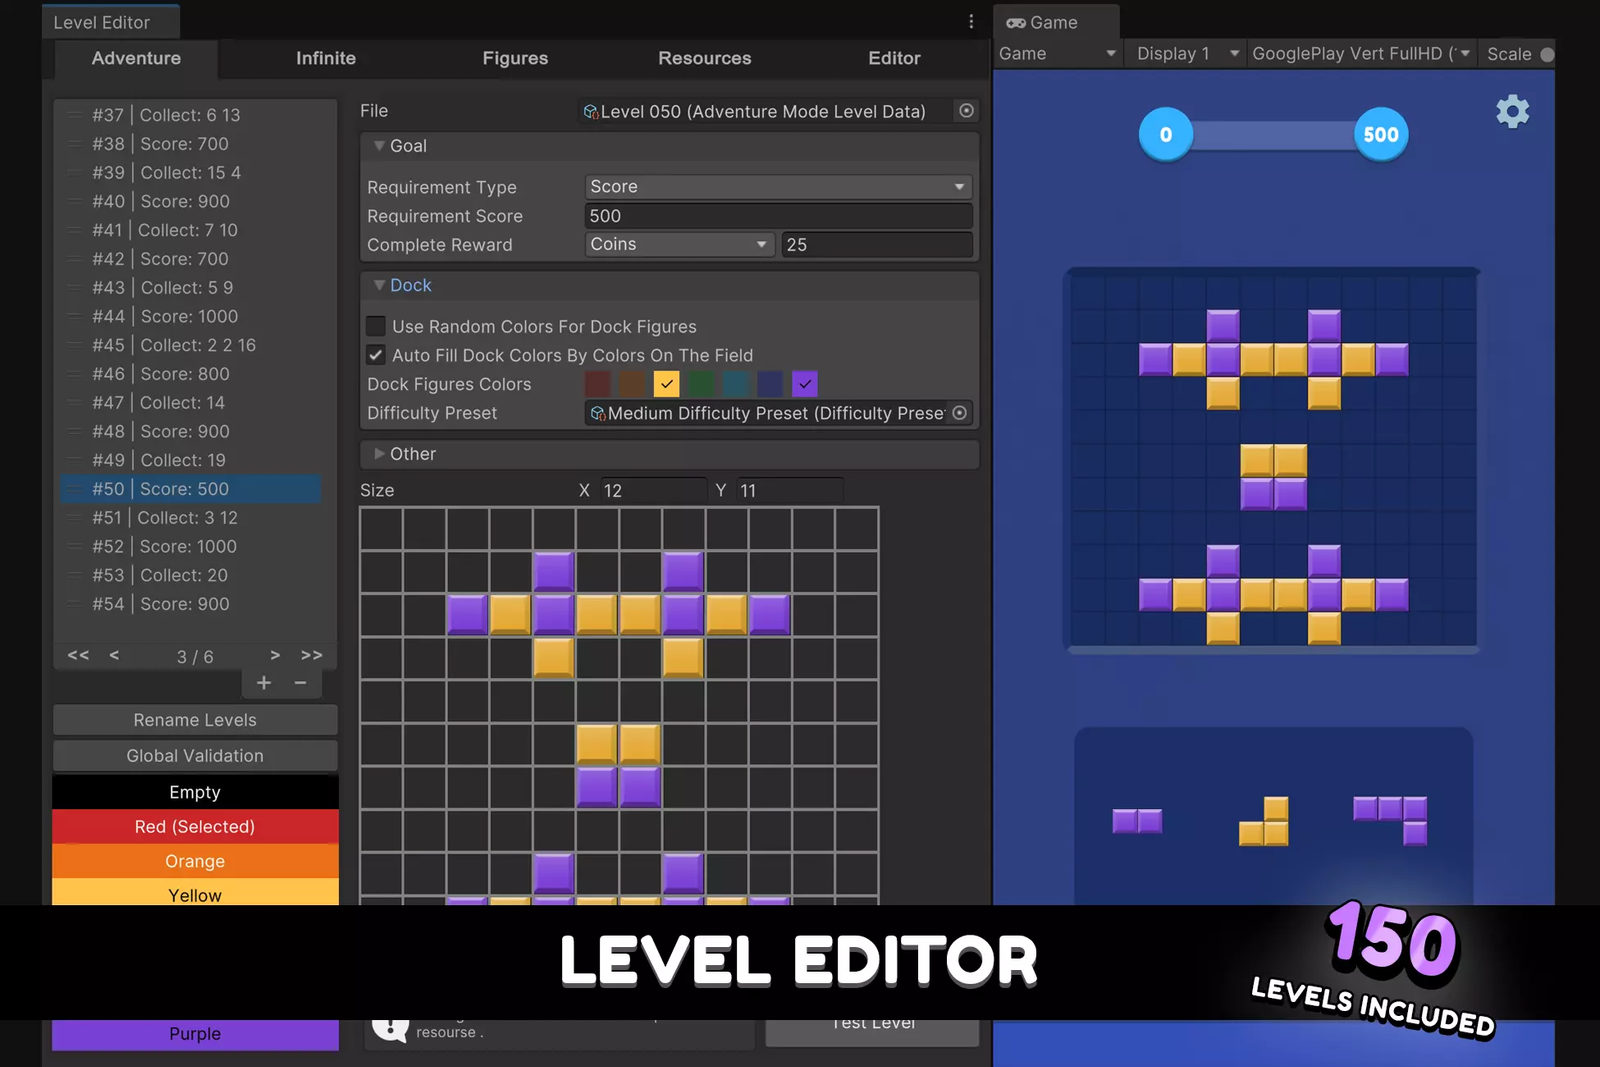Toggle the purple dock figure color
1600x1067 pixels.
coord(804,384)
